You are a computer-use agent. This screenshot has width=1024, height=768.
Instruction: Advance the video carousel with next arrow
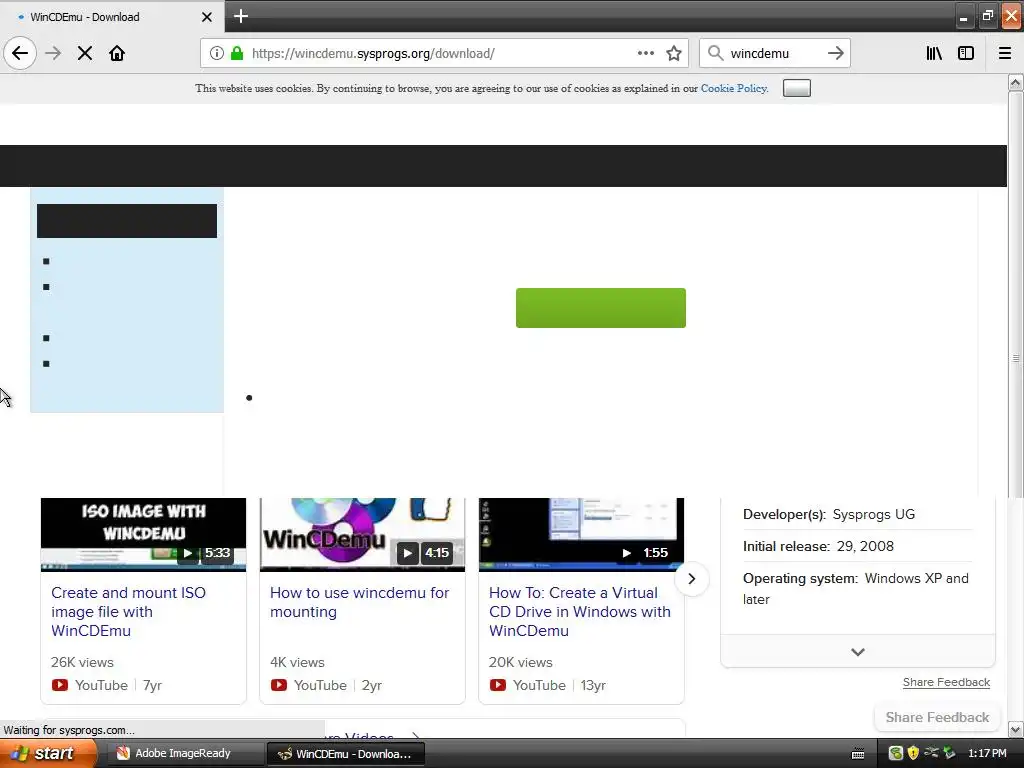(692, 579)
